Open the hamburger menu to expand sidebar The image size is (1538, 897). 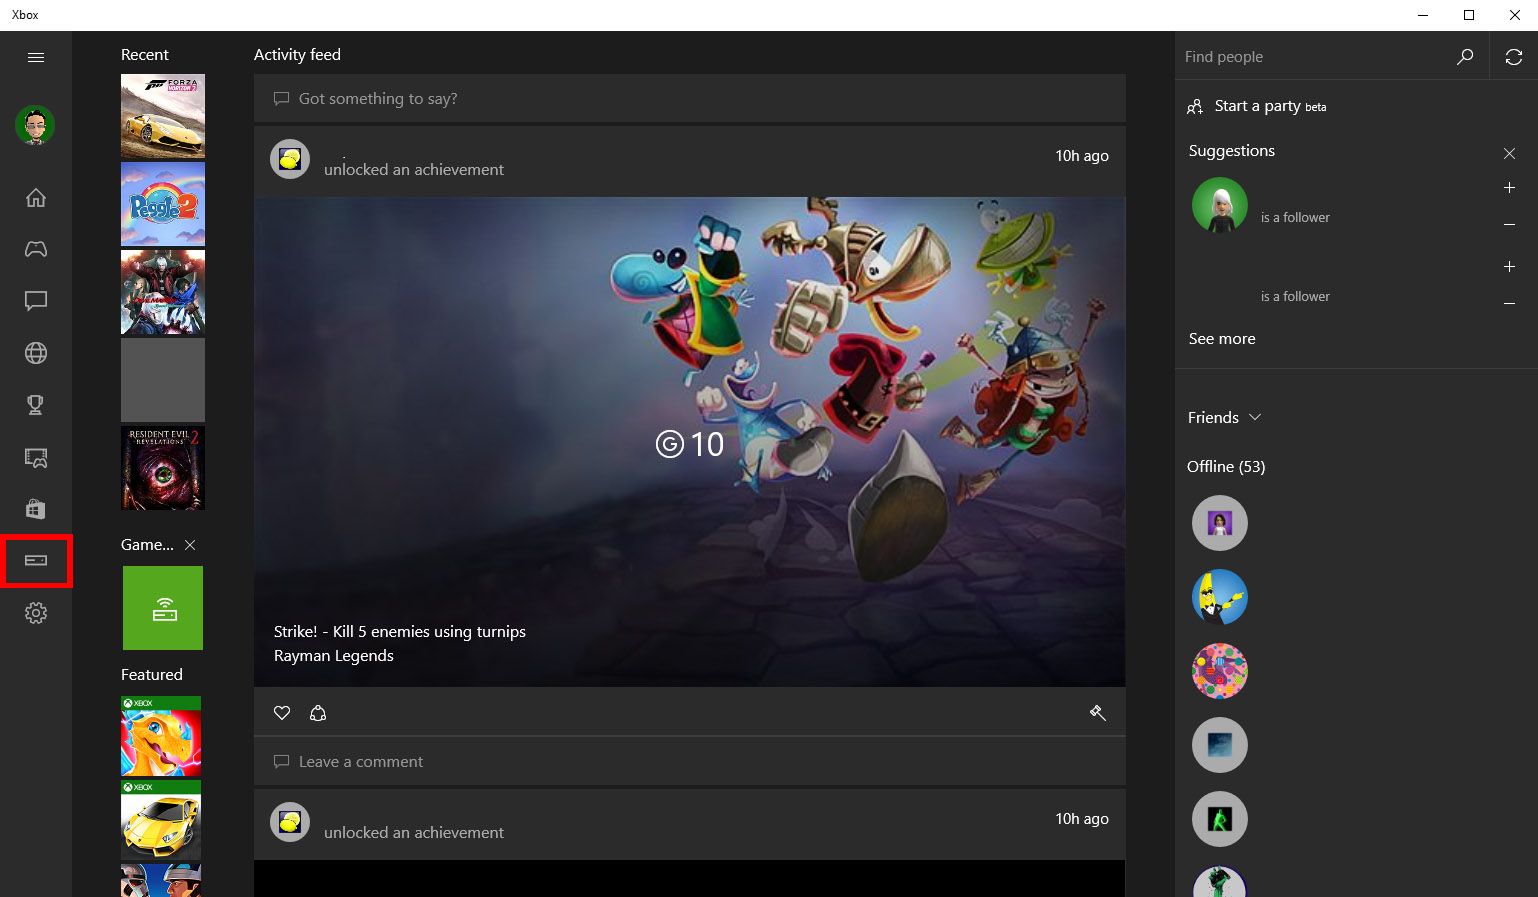click(x=36, y=57)
